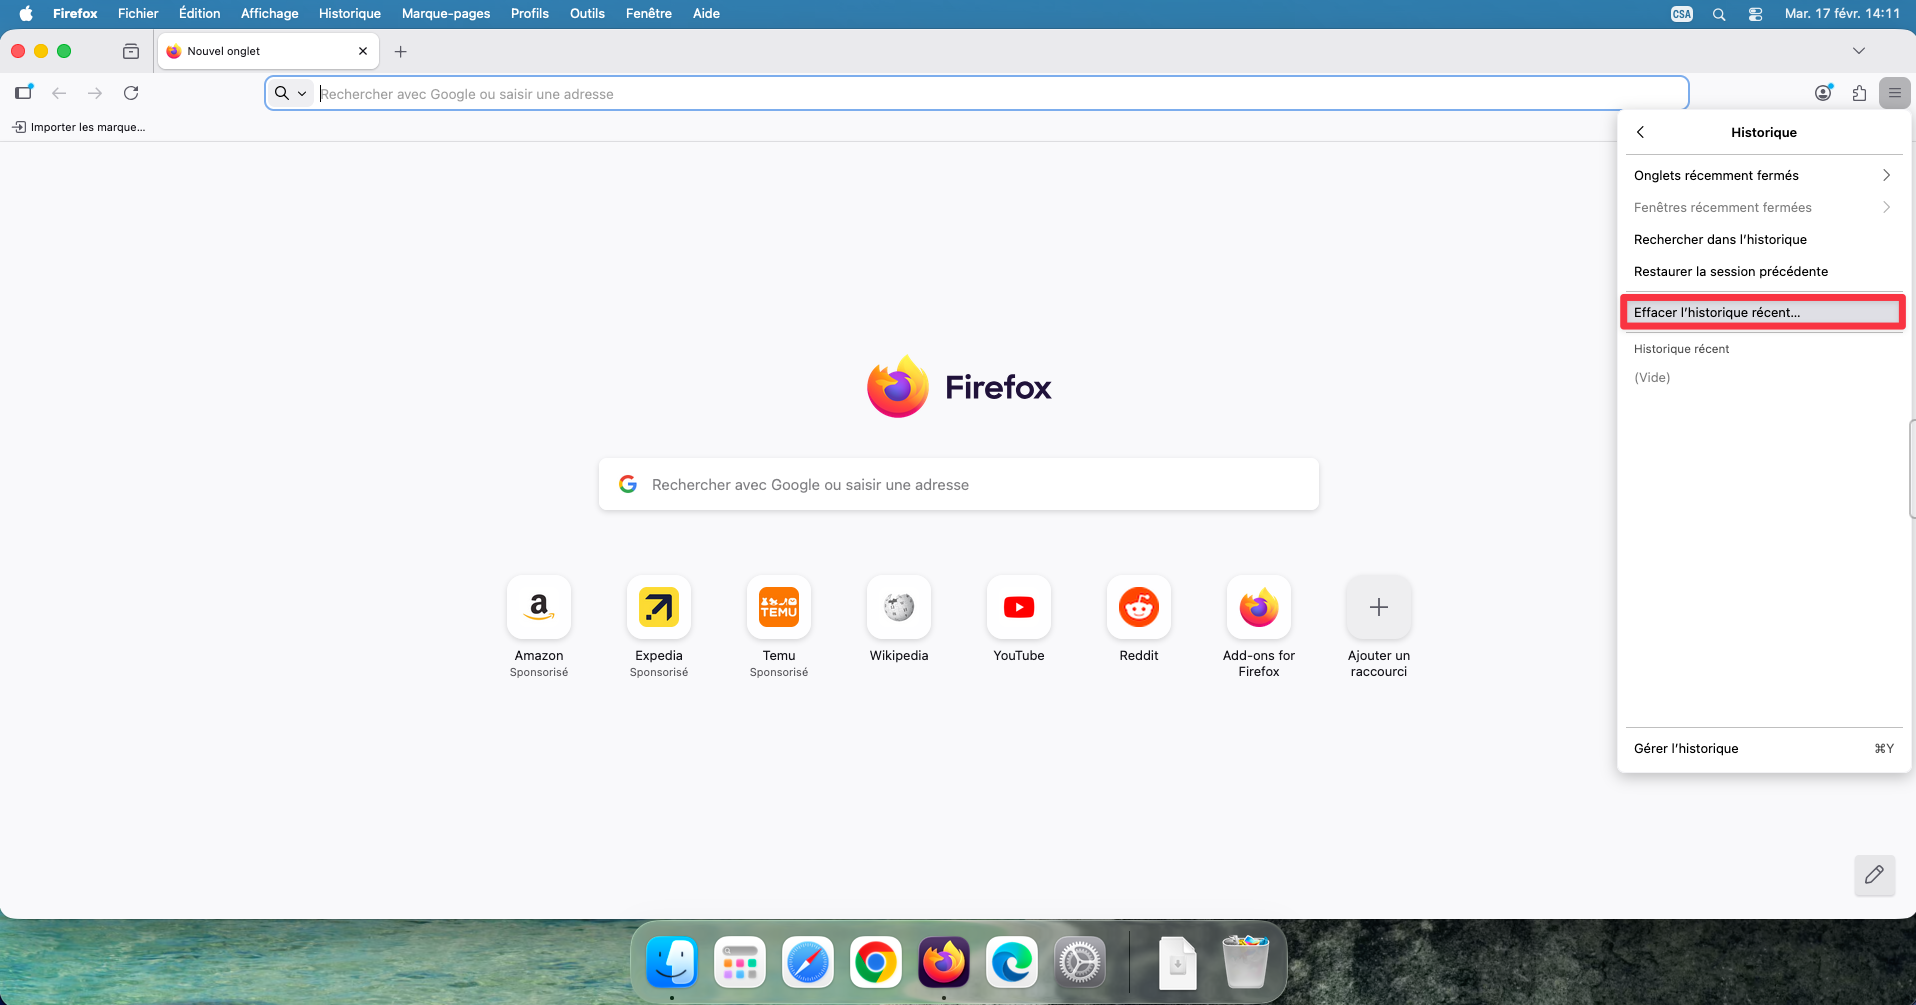The height and width of the screenshot is (1005, 1916).
Task: Open Spotlight search in menu bar
Action: [1719, 14]
